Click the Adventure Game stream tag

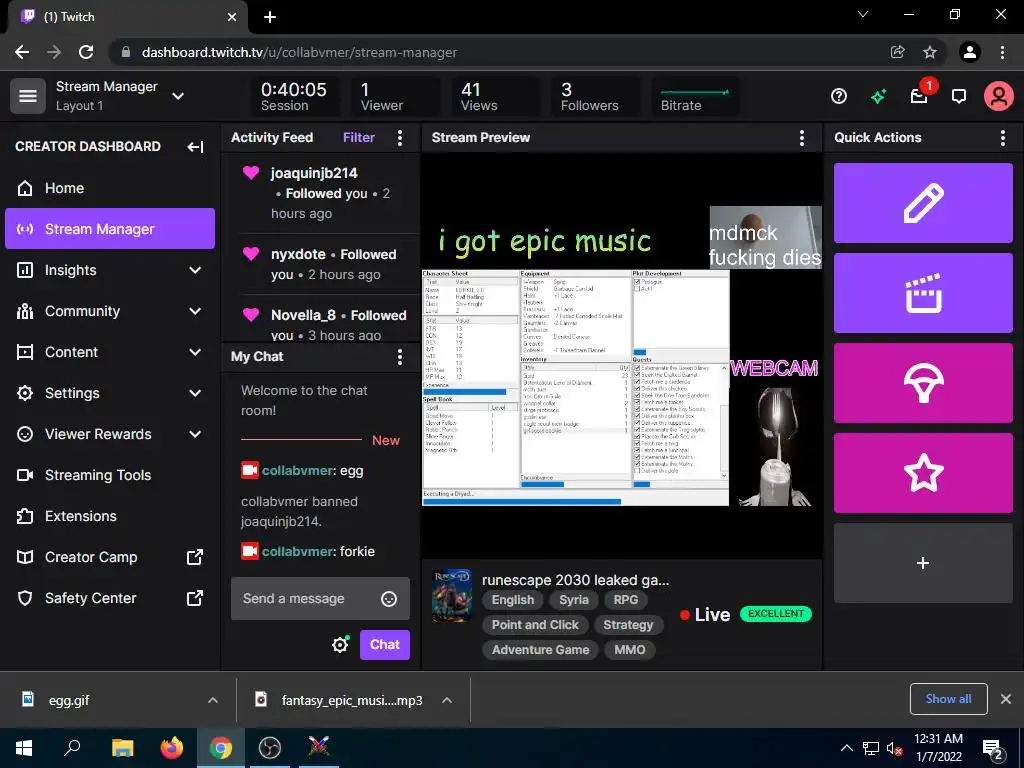(540, 650)
